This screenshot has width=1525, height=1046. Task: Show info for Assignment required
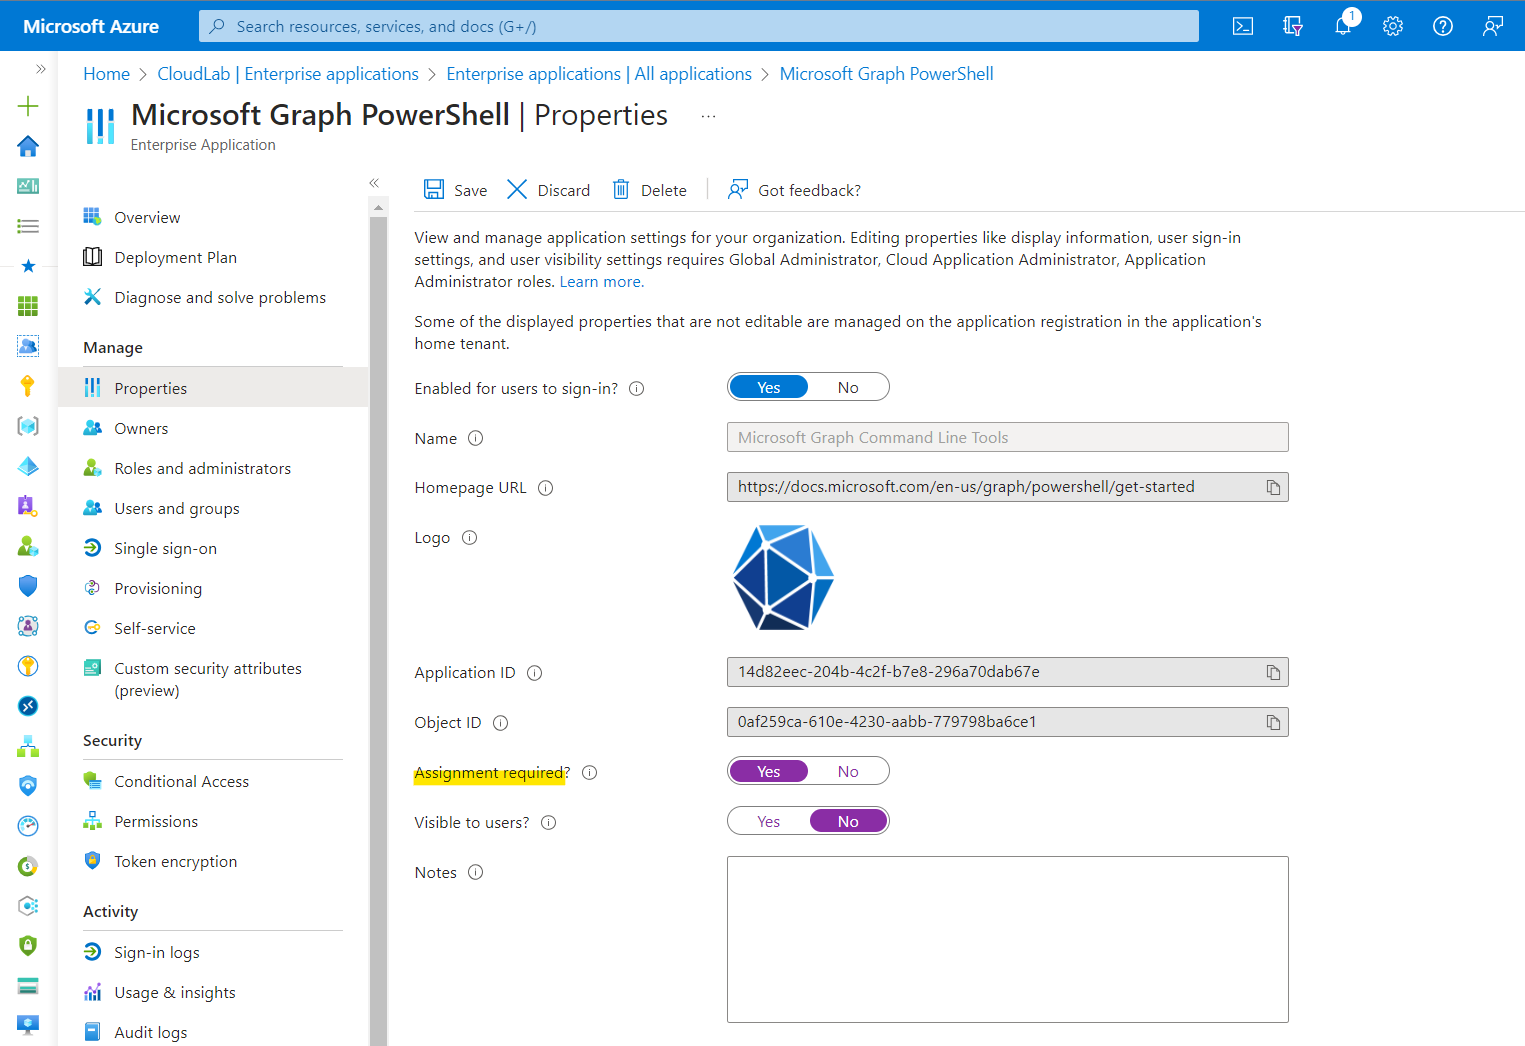coord(590,773)
